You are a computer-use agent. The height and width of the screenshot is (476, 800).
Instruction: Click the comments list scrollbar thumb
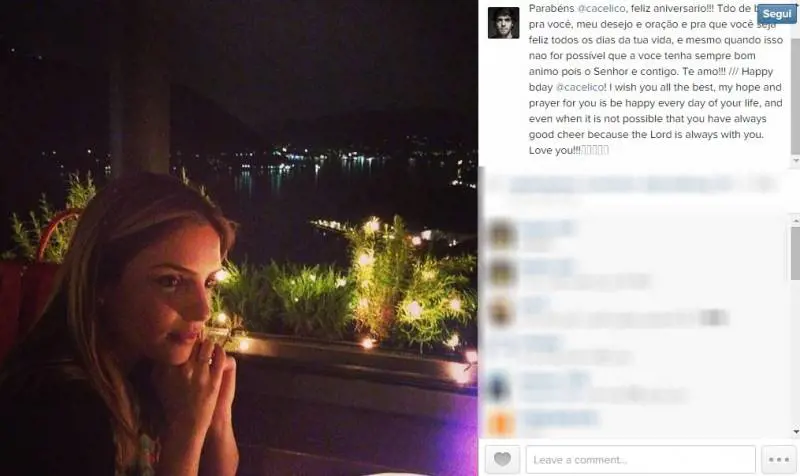[x=795, y=254]
